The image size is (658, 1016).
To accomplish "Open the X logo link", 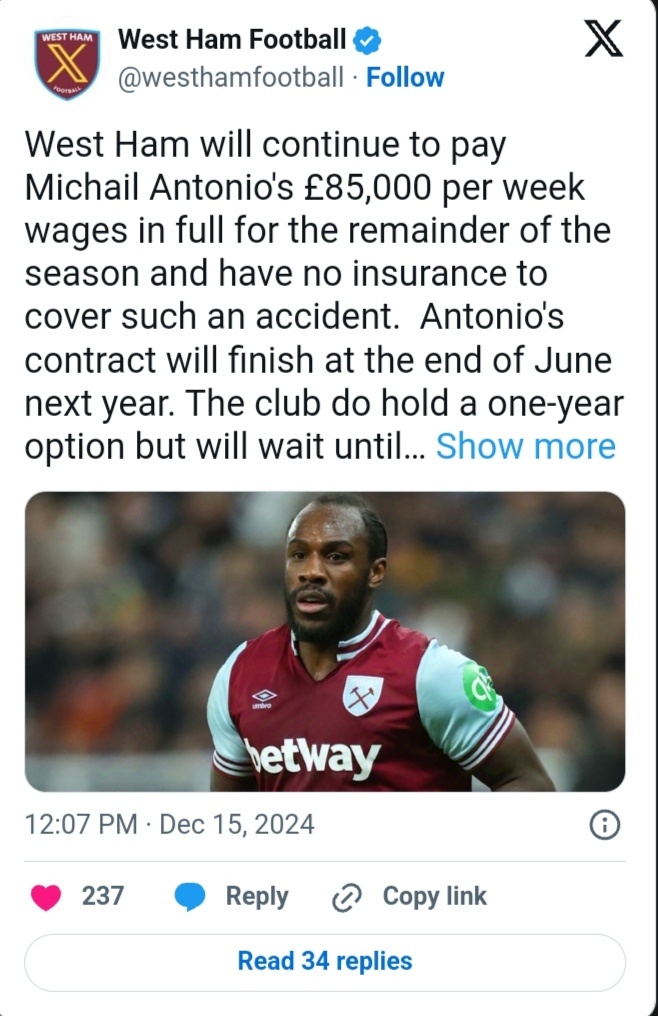I will (602, 40).
